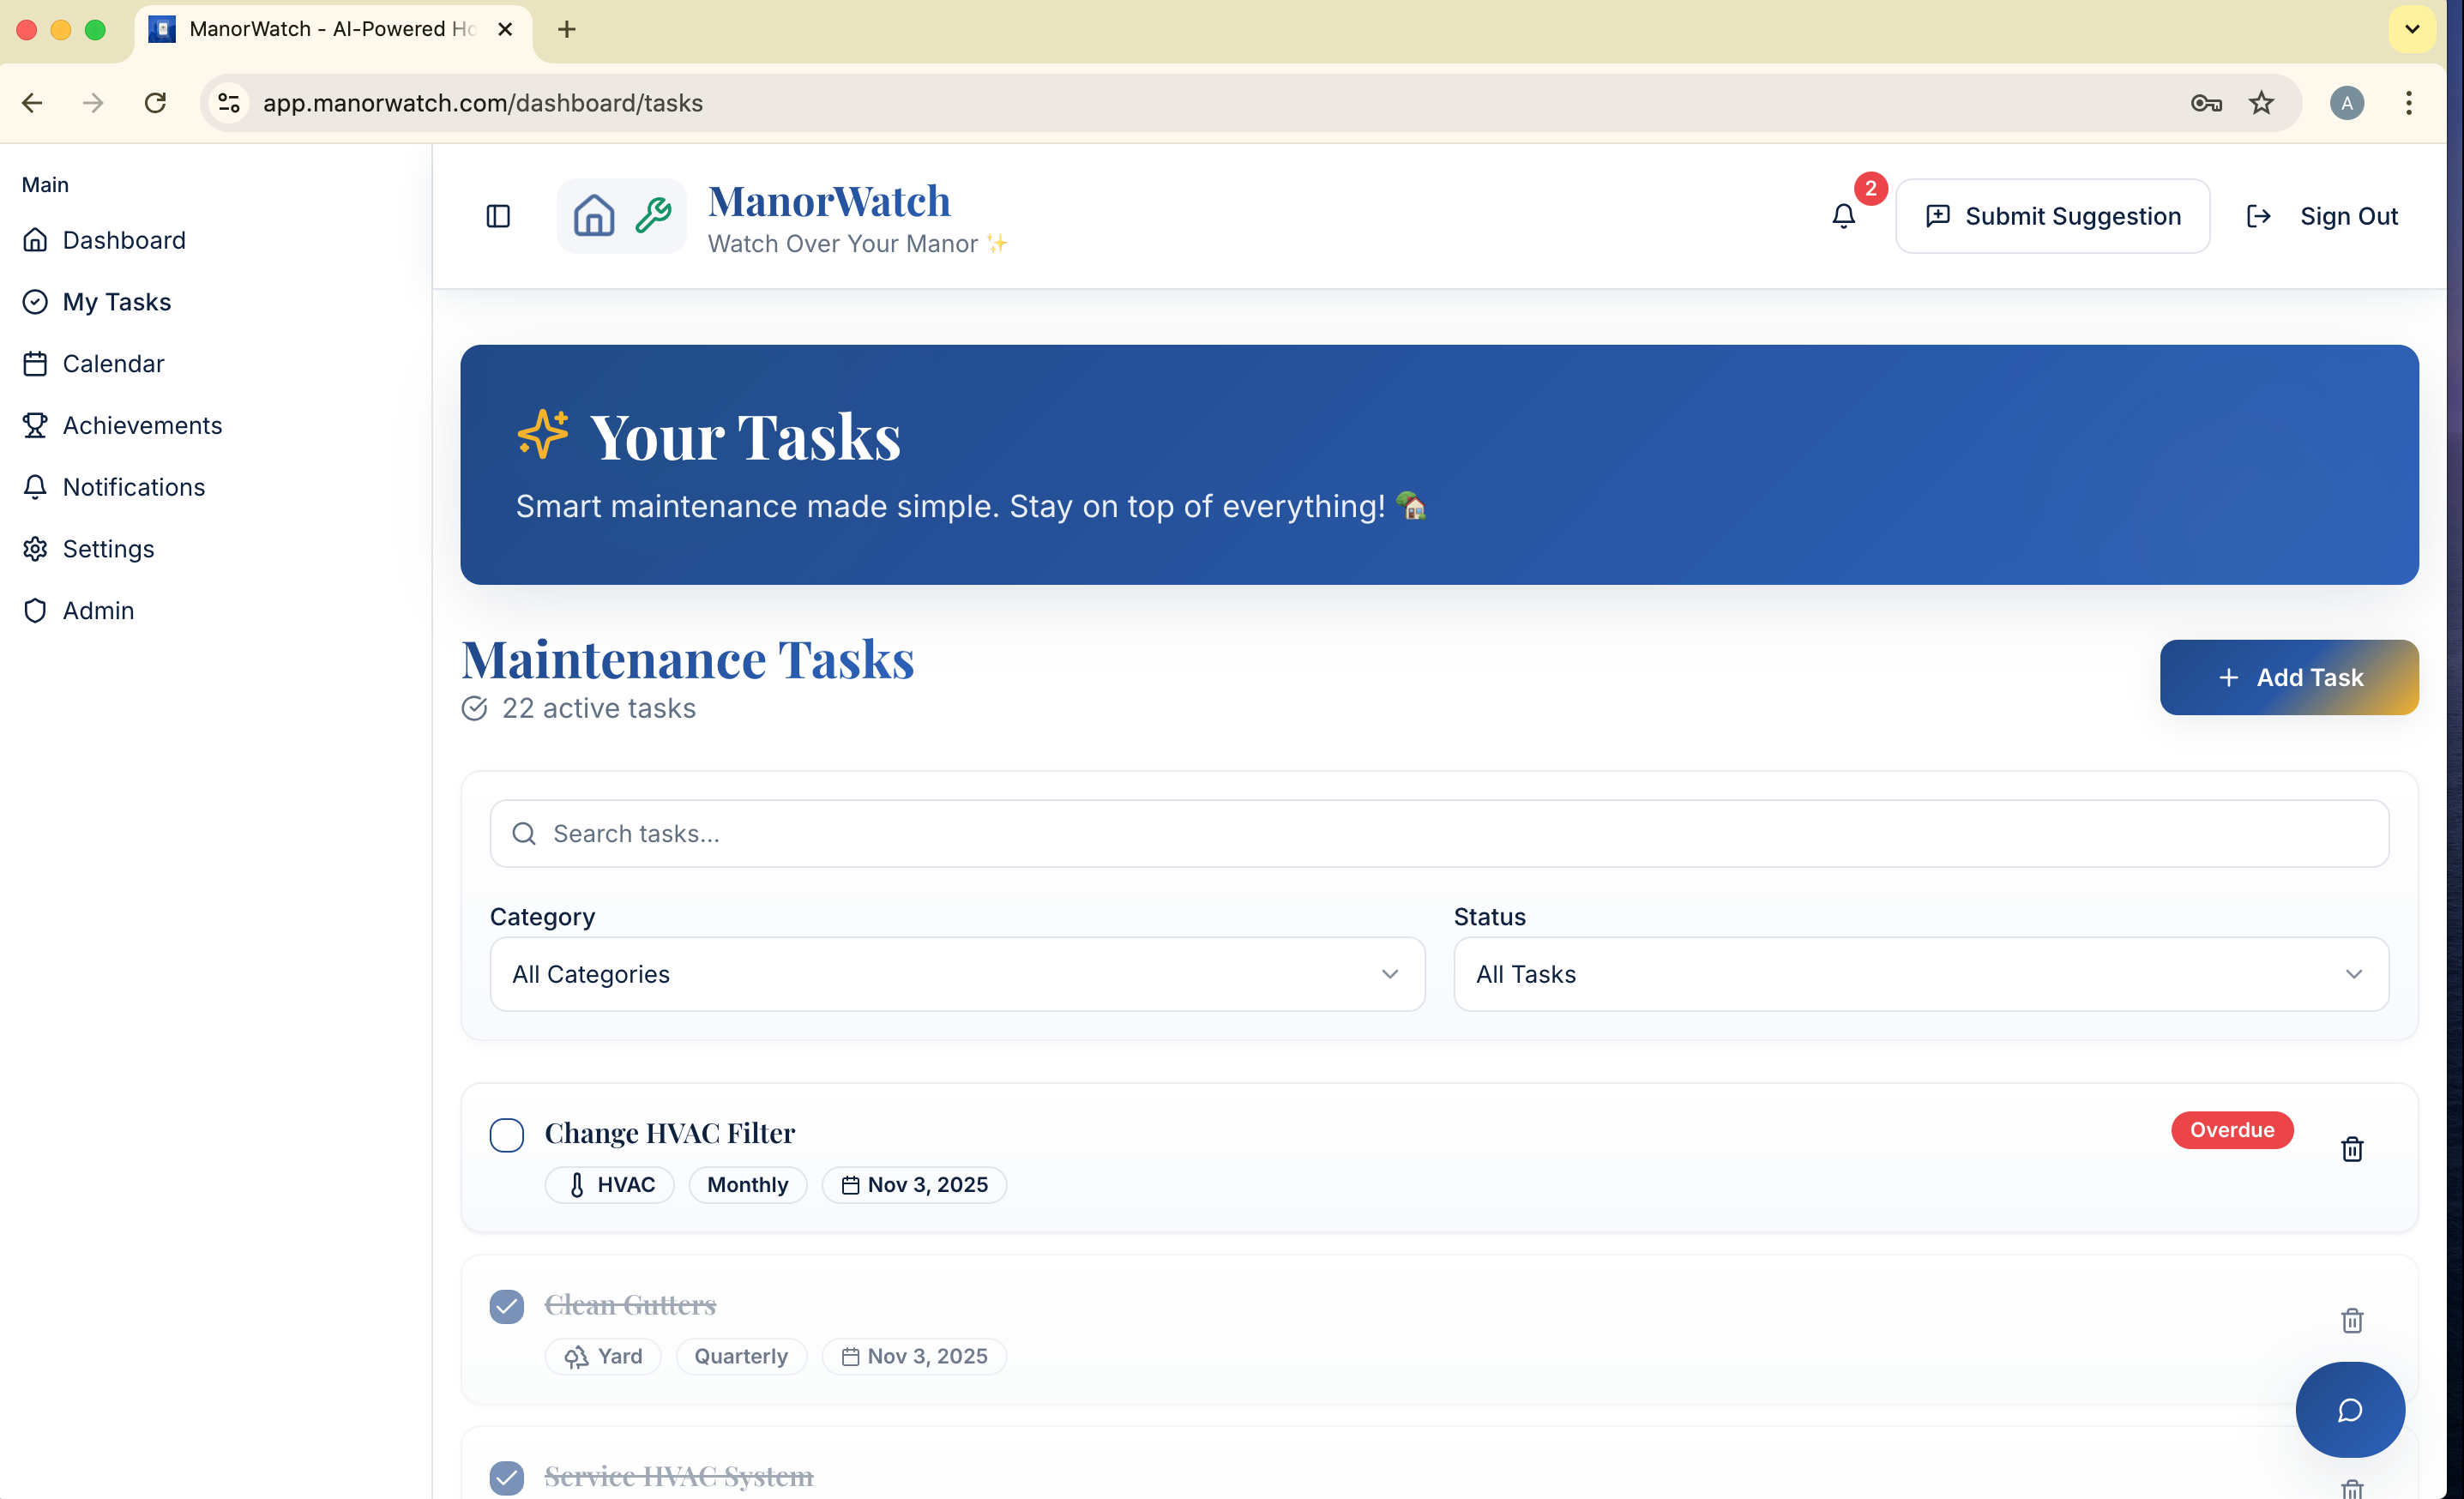This screenshot has height=1499, width=2464.
Task: Click the house icon in the ManorWatch logo
Action: tap(594, 215)
